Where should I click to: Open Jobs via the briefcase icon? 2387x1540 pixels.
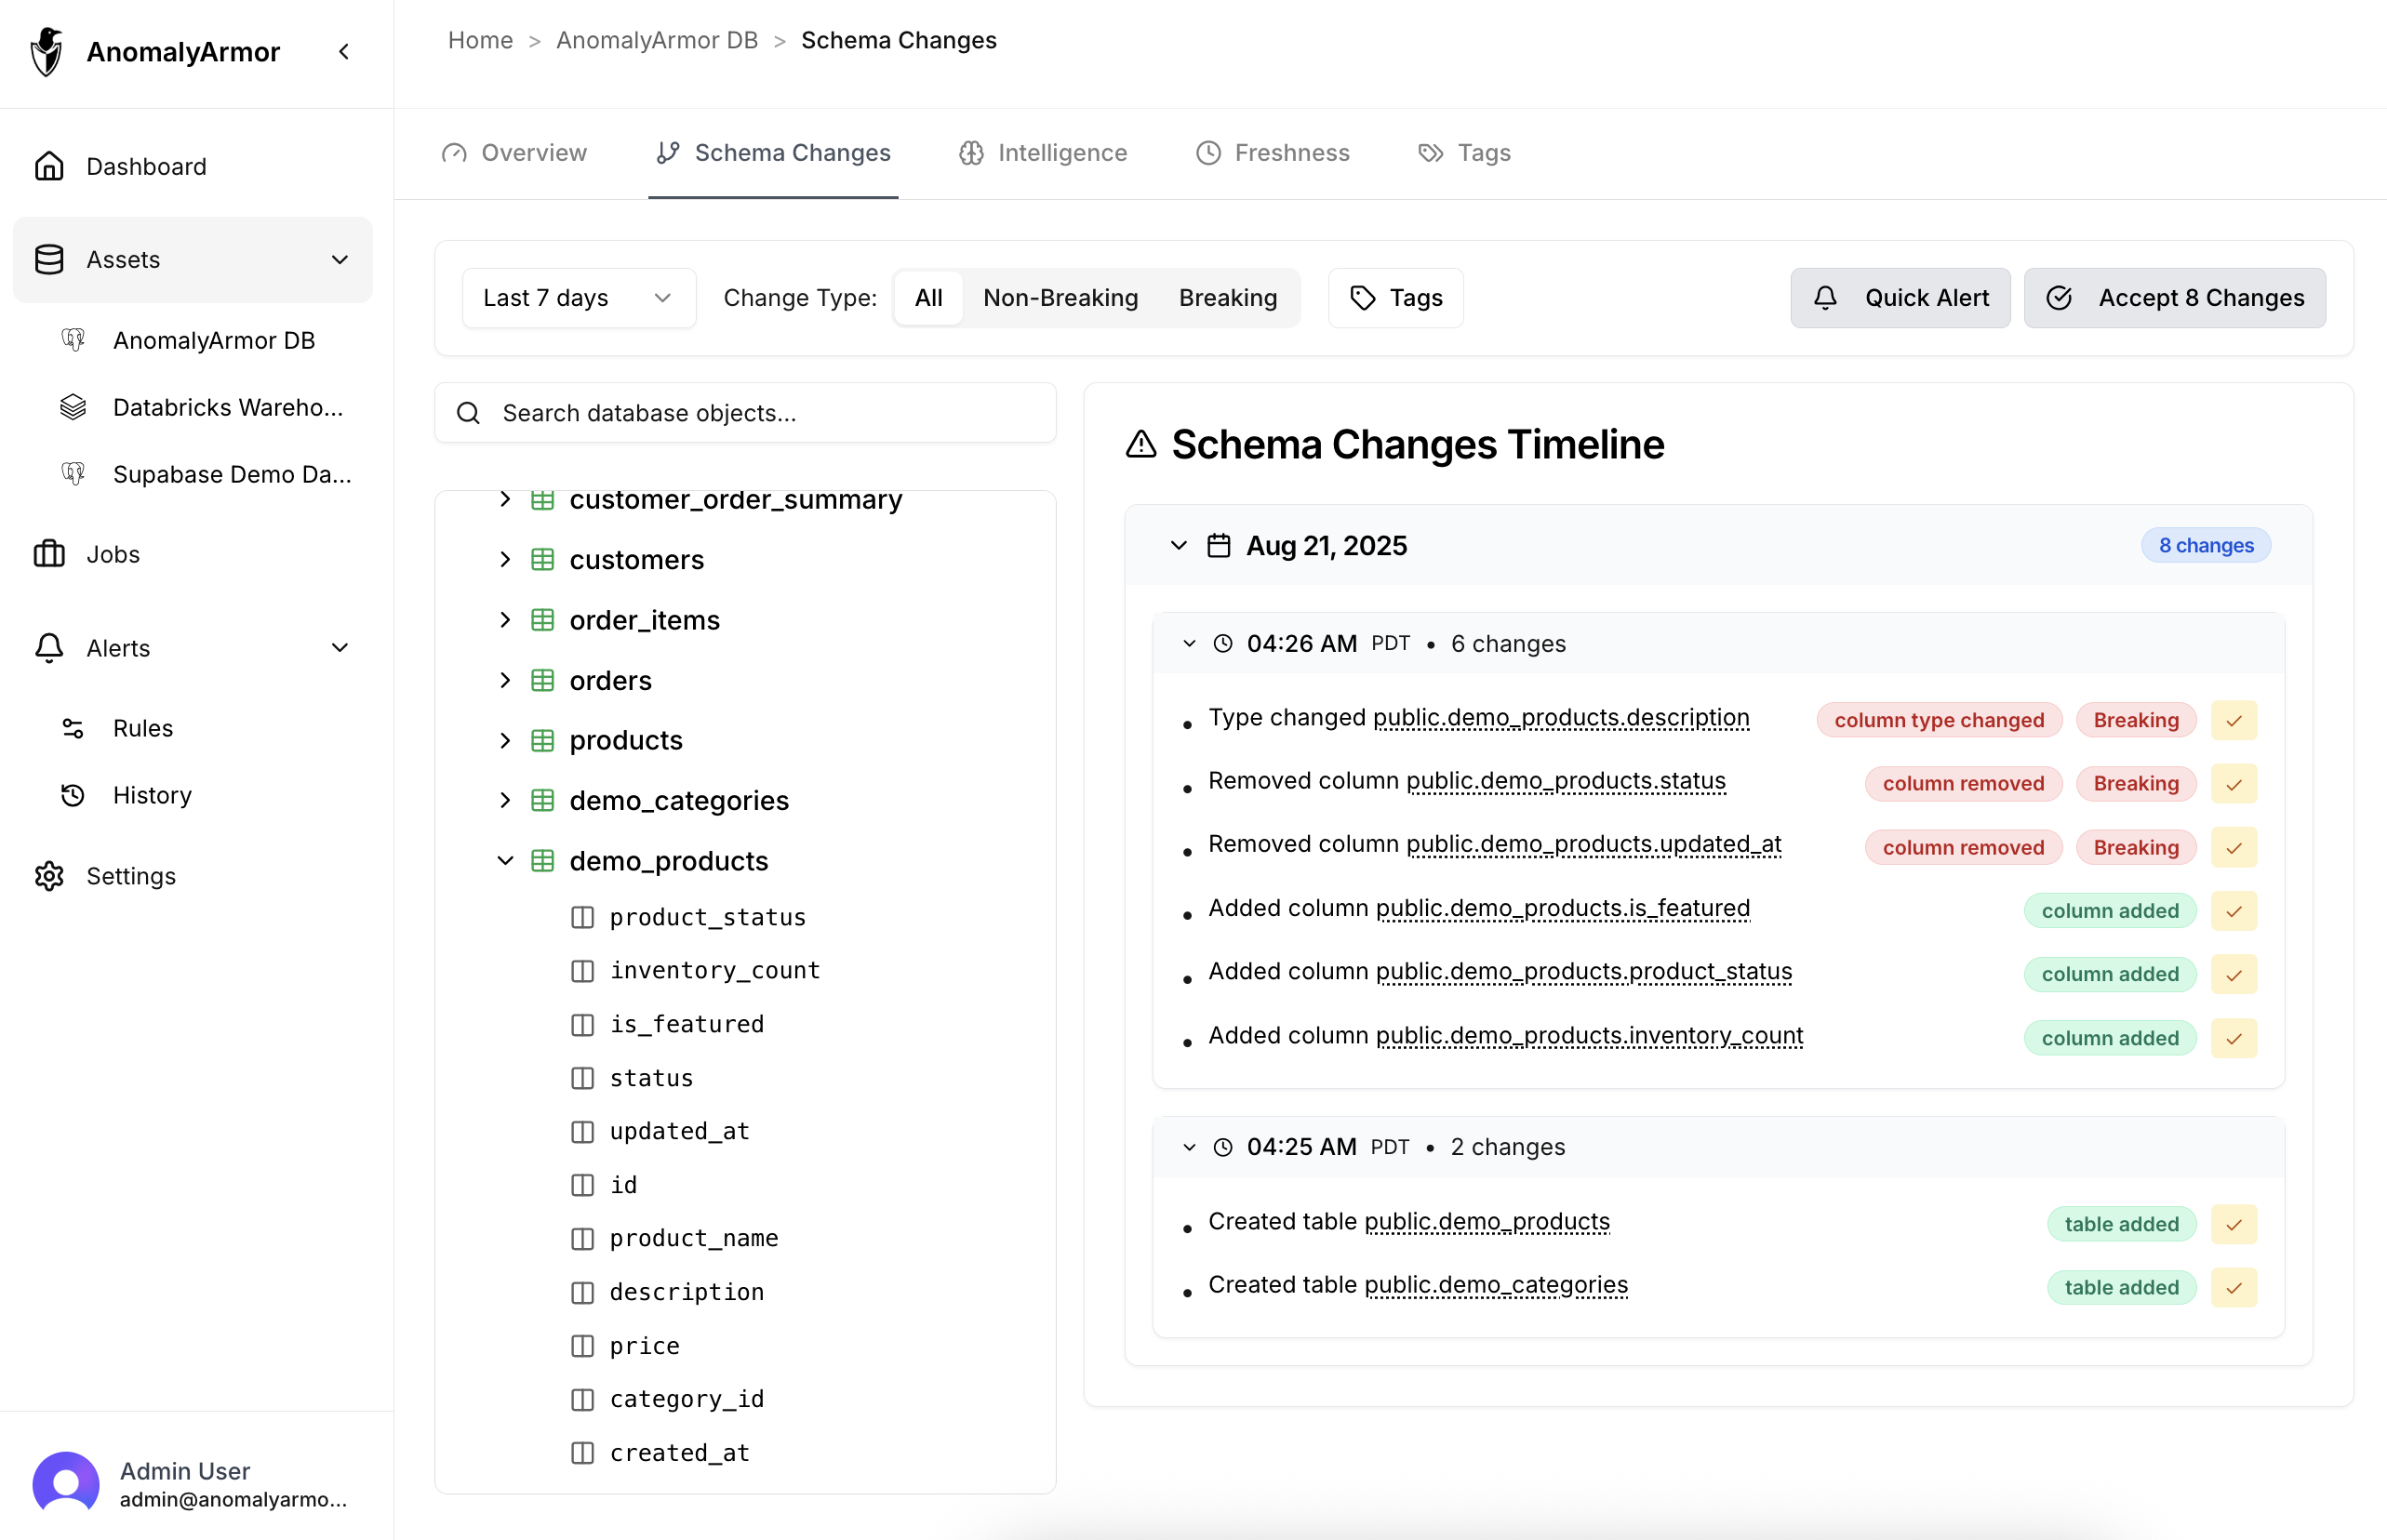click(x=49, y=554)
